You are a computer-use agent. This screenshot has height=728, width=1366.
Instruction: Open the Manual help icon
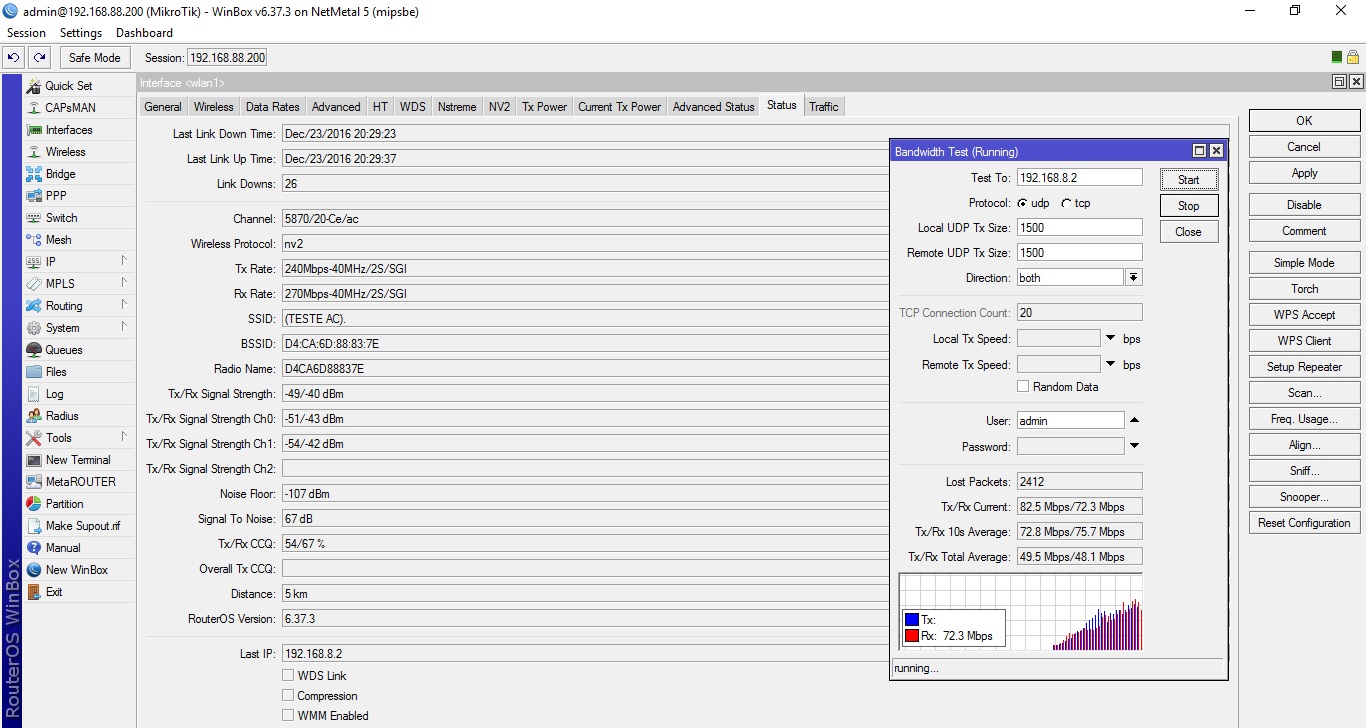coord(33,548)
